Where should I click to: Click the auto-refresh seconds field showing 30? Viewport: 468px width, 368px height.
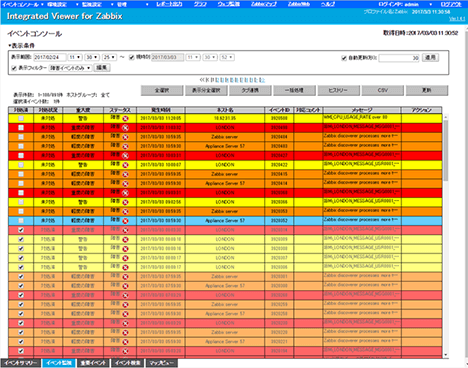[x=399, y=58]
